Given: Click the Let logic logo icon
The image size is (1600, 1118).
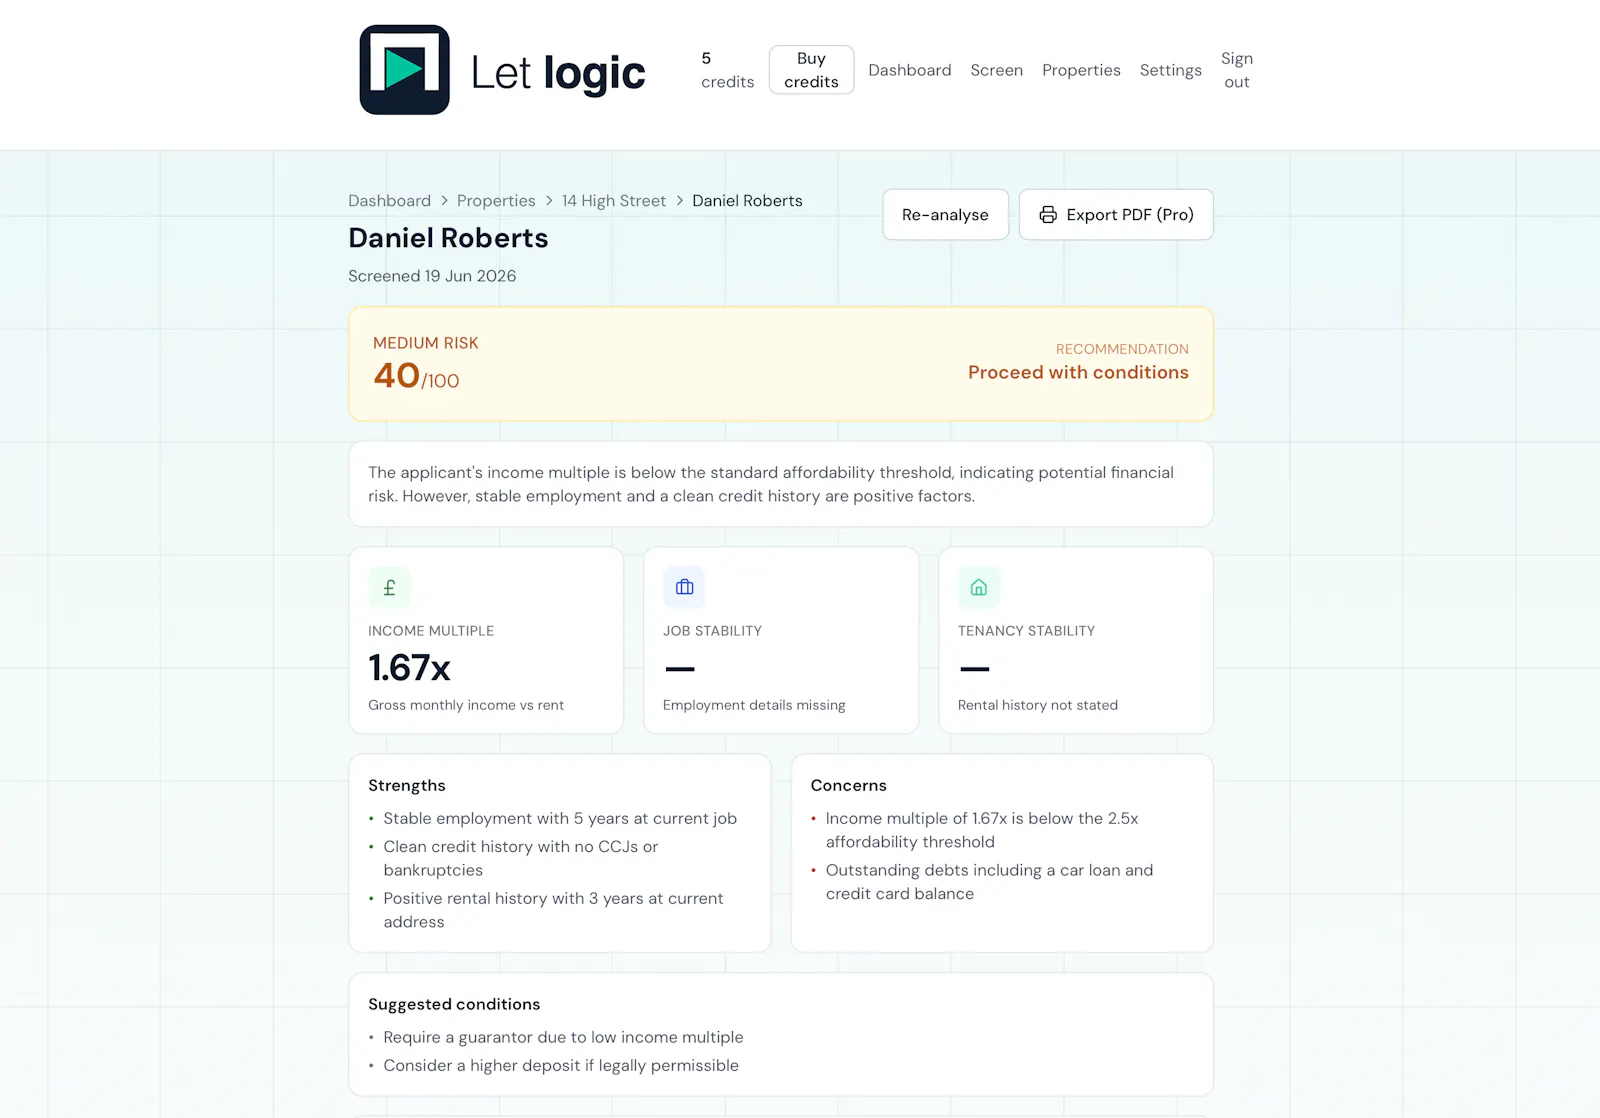Looking at the screenshot, I should click(404, 70).
